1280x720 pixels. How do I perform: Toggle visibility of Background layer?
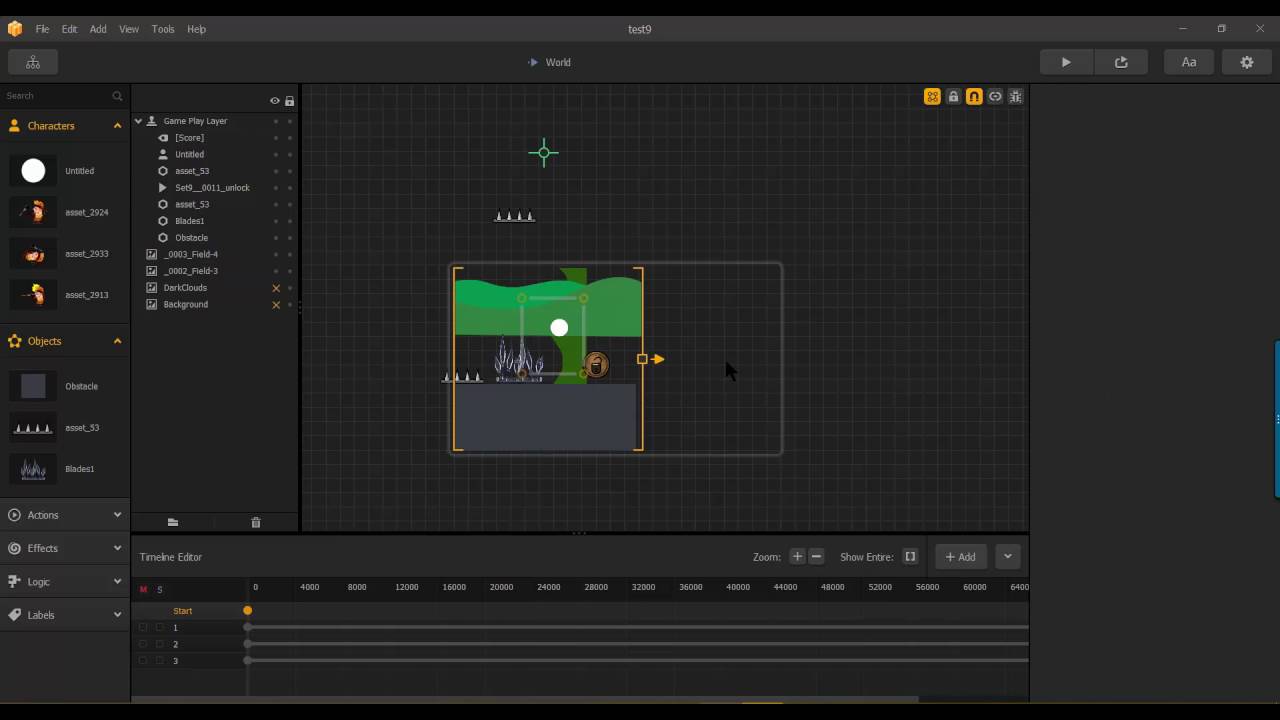pyautogui.click(x=276, y=305)
